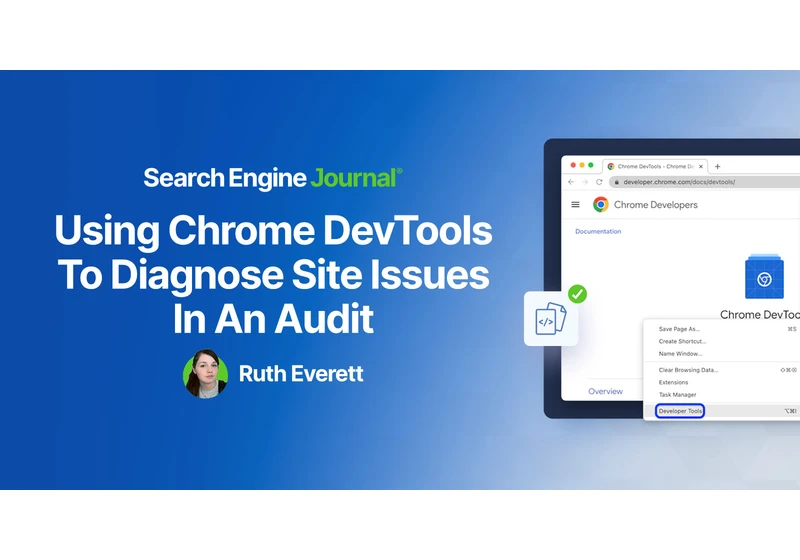Choose Save Page As from the menu
Image resolution: width=800 pixels, height=560 pixels.
(x=721, y=329)
